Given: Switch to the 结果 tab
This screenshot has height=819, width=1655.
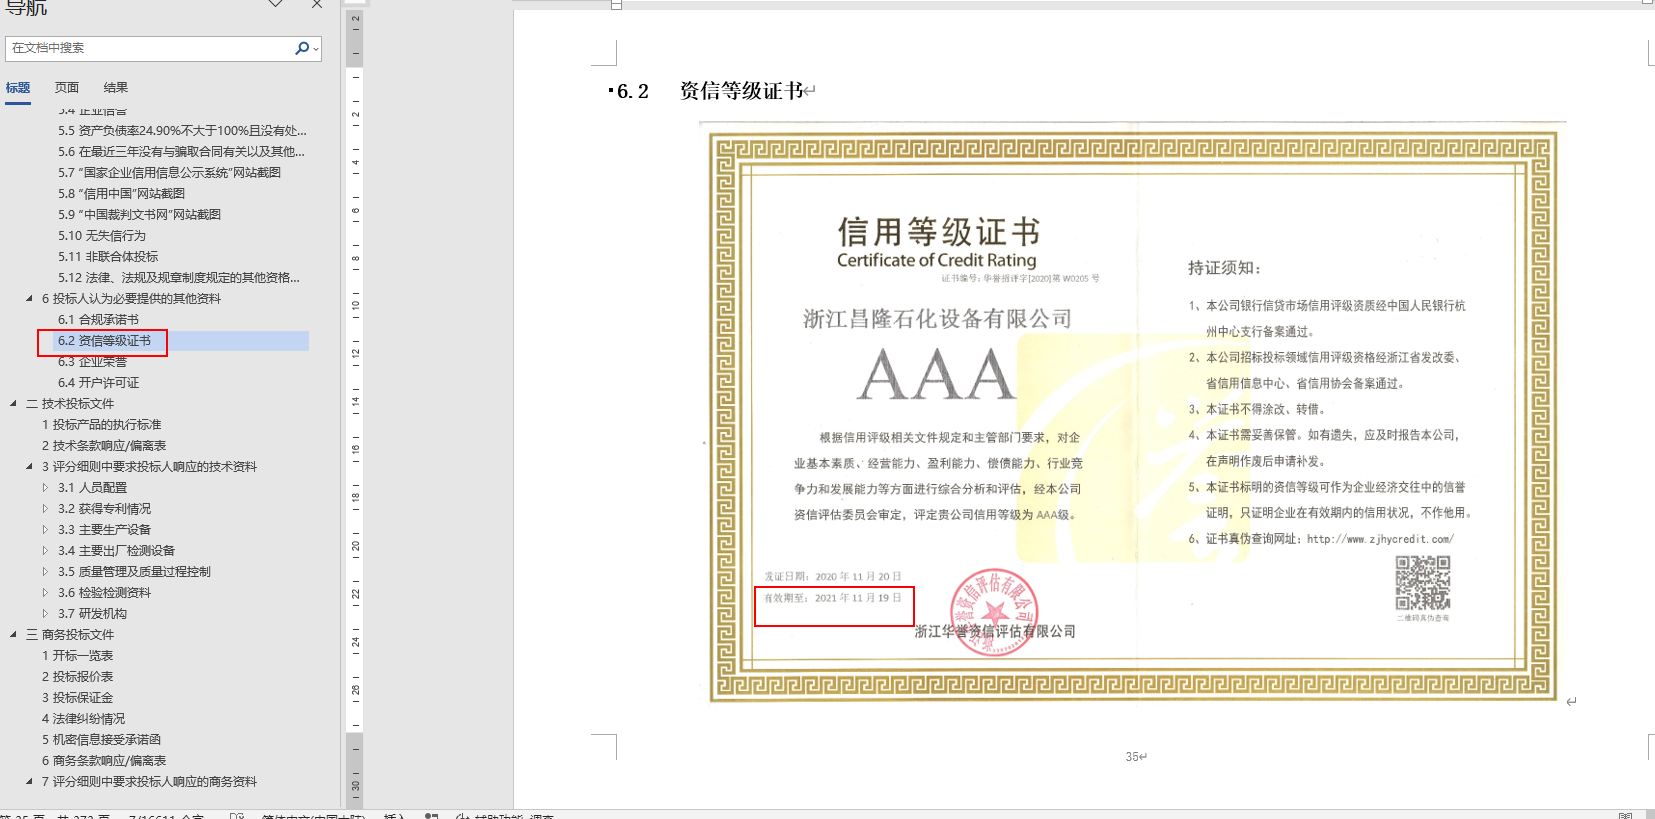Looking at the screenshot, I should (116, 88).
